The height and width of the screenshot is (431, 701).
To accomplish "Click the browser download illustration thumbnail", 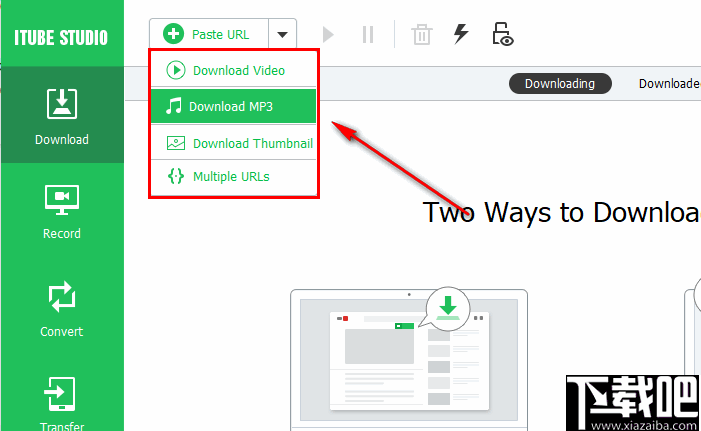I will pyautogui.click(x=409, y=359).
